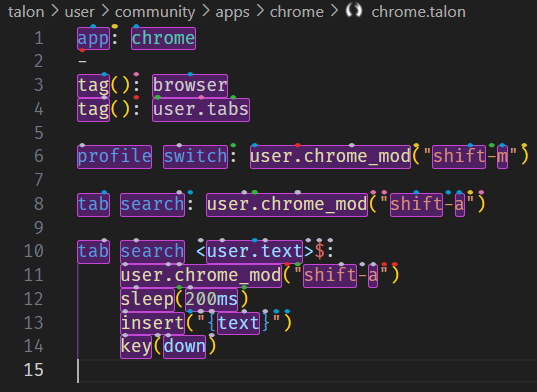Click "shift" inside the line 11 string

(x=330, y=276)
